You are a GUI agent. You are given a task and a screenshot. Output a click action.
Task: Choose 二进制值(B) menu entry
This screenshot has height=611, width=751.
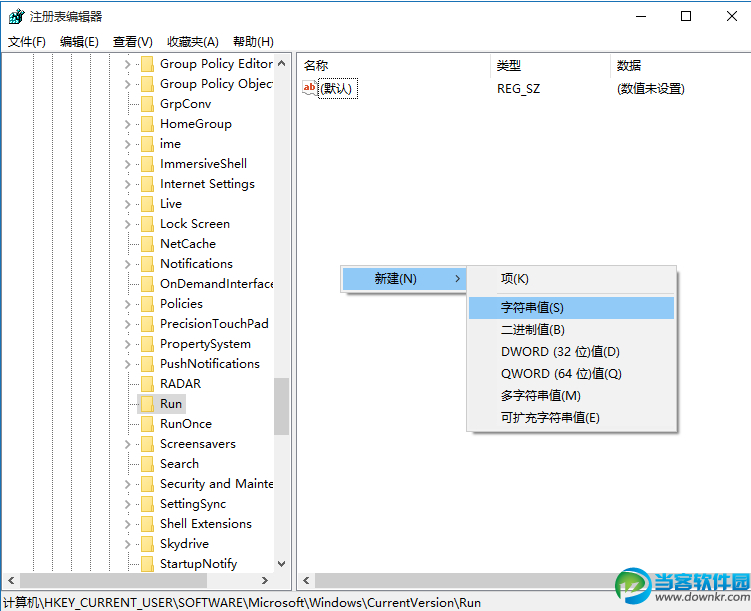point(571,330)
